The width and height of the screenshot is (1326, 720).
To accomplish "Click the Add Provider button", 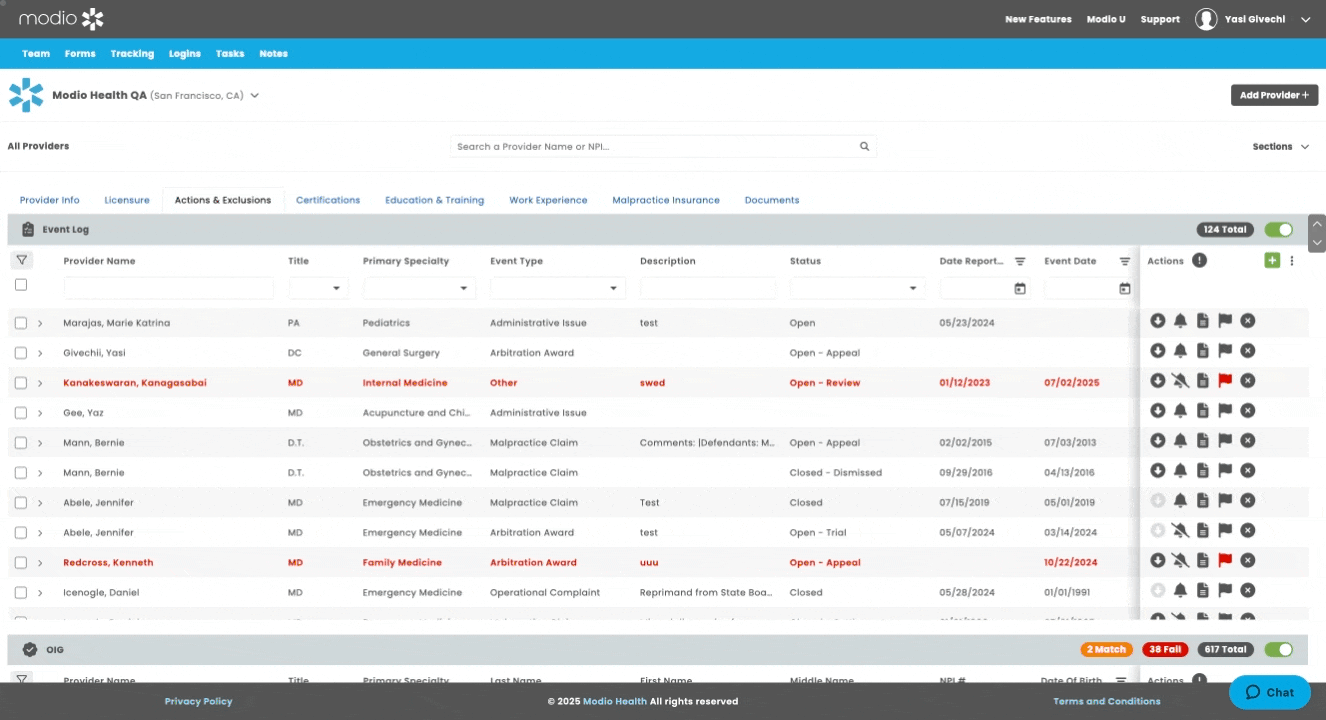I will [1274, 95].
